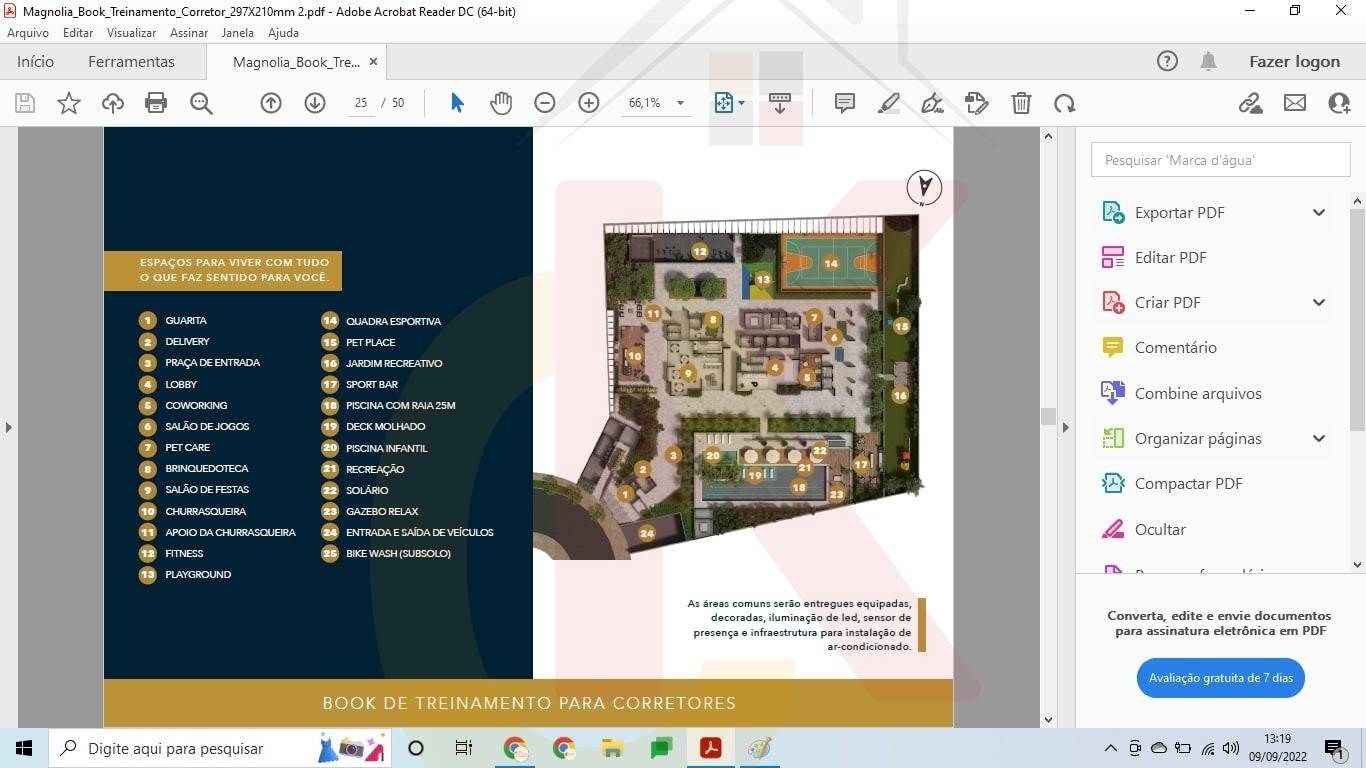
Task: Switch to the Início tab
Action: tap(35, 61)
